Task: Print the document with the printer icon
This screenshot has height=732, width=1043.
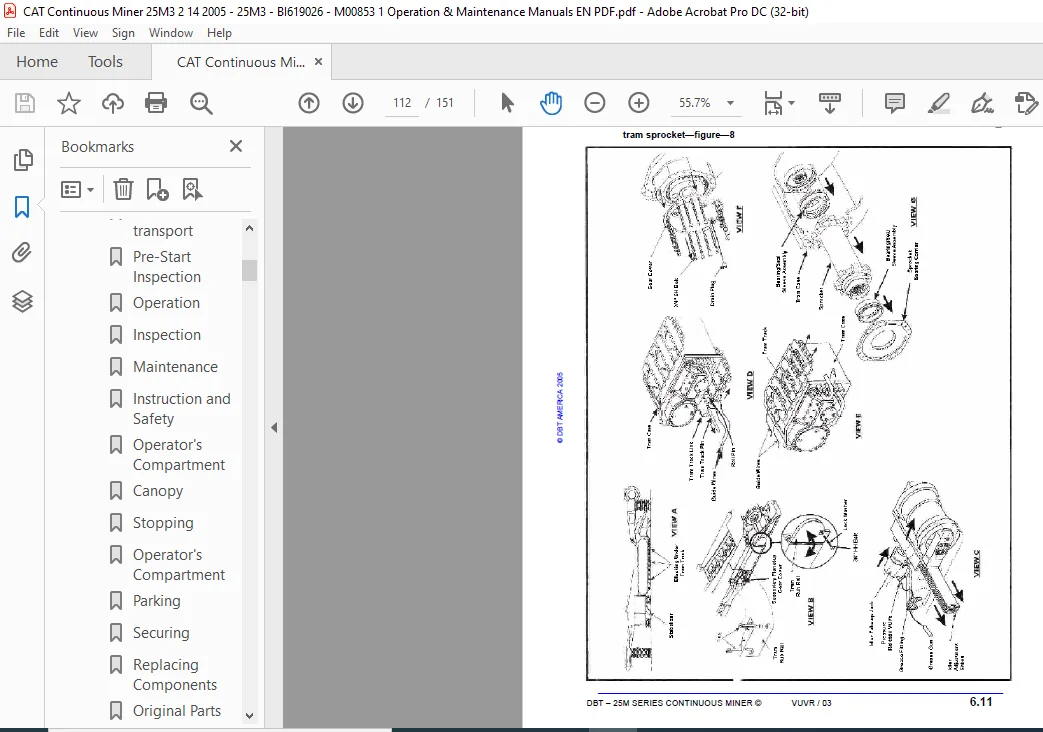Action: point(156,103)
